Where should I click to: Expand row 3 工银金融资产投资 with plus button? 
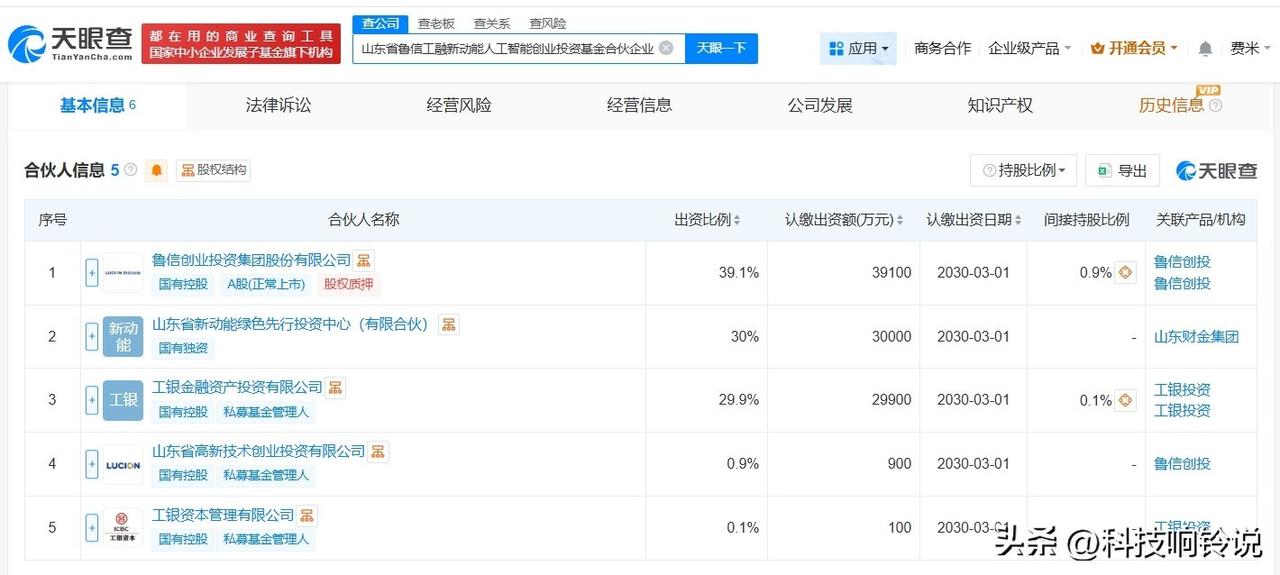point(92,400)
